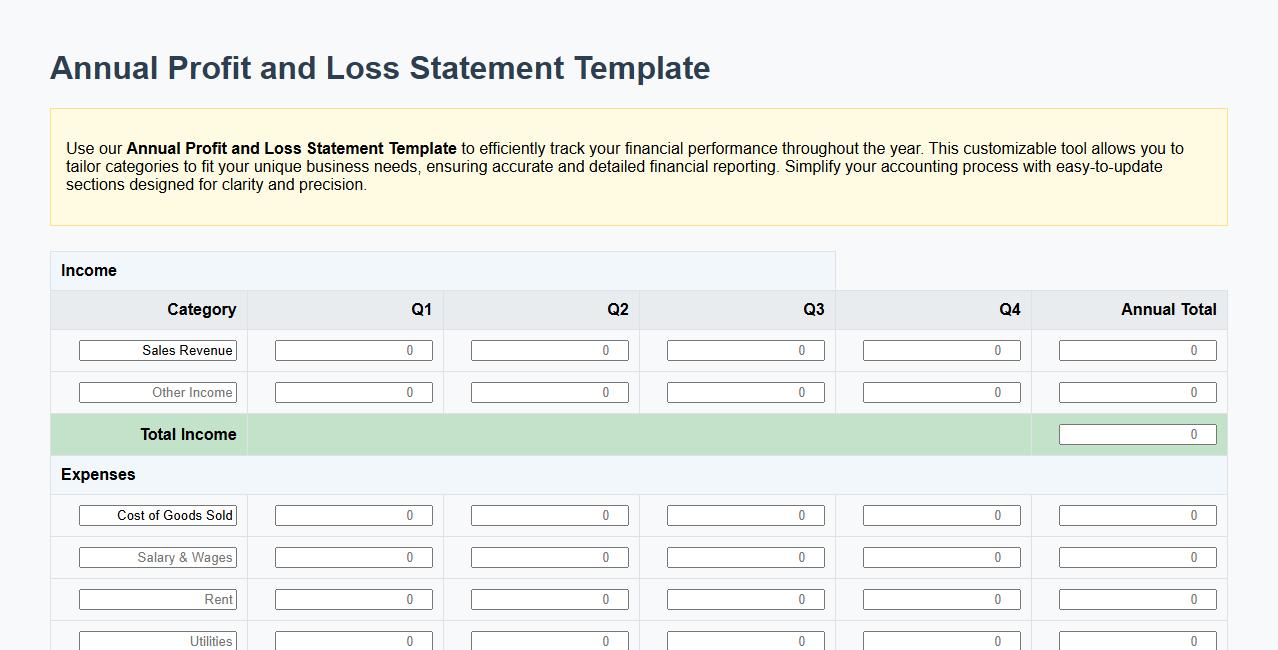Click the Cost of Goods Sold Q2 field
Viewport: 1278px width, 650px height.
tap(548, 515)
